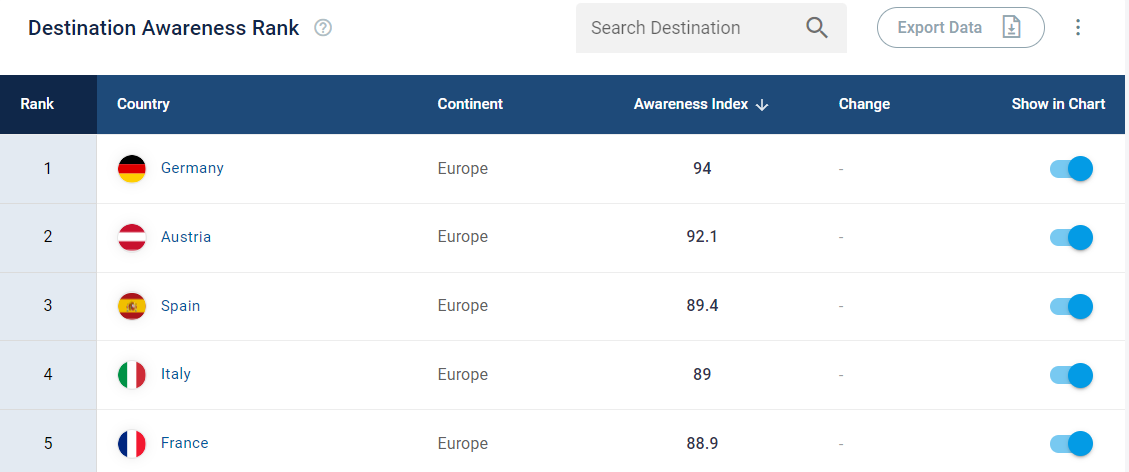The width and height of the screenshot is (1129, 472).
Task: Toggle off Germany's Show in Chart switch
Action: [x=1071, y=168]
